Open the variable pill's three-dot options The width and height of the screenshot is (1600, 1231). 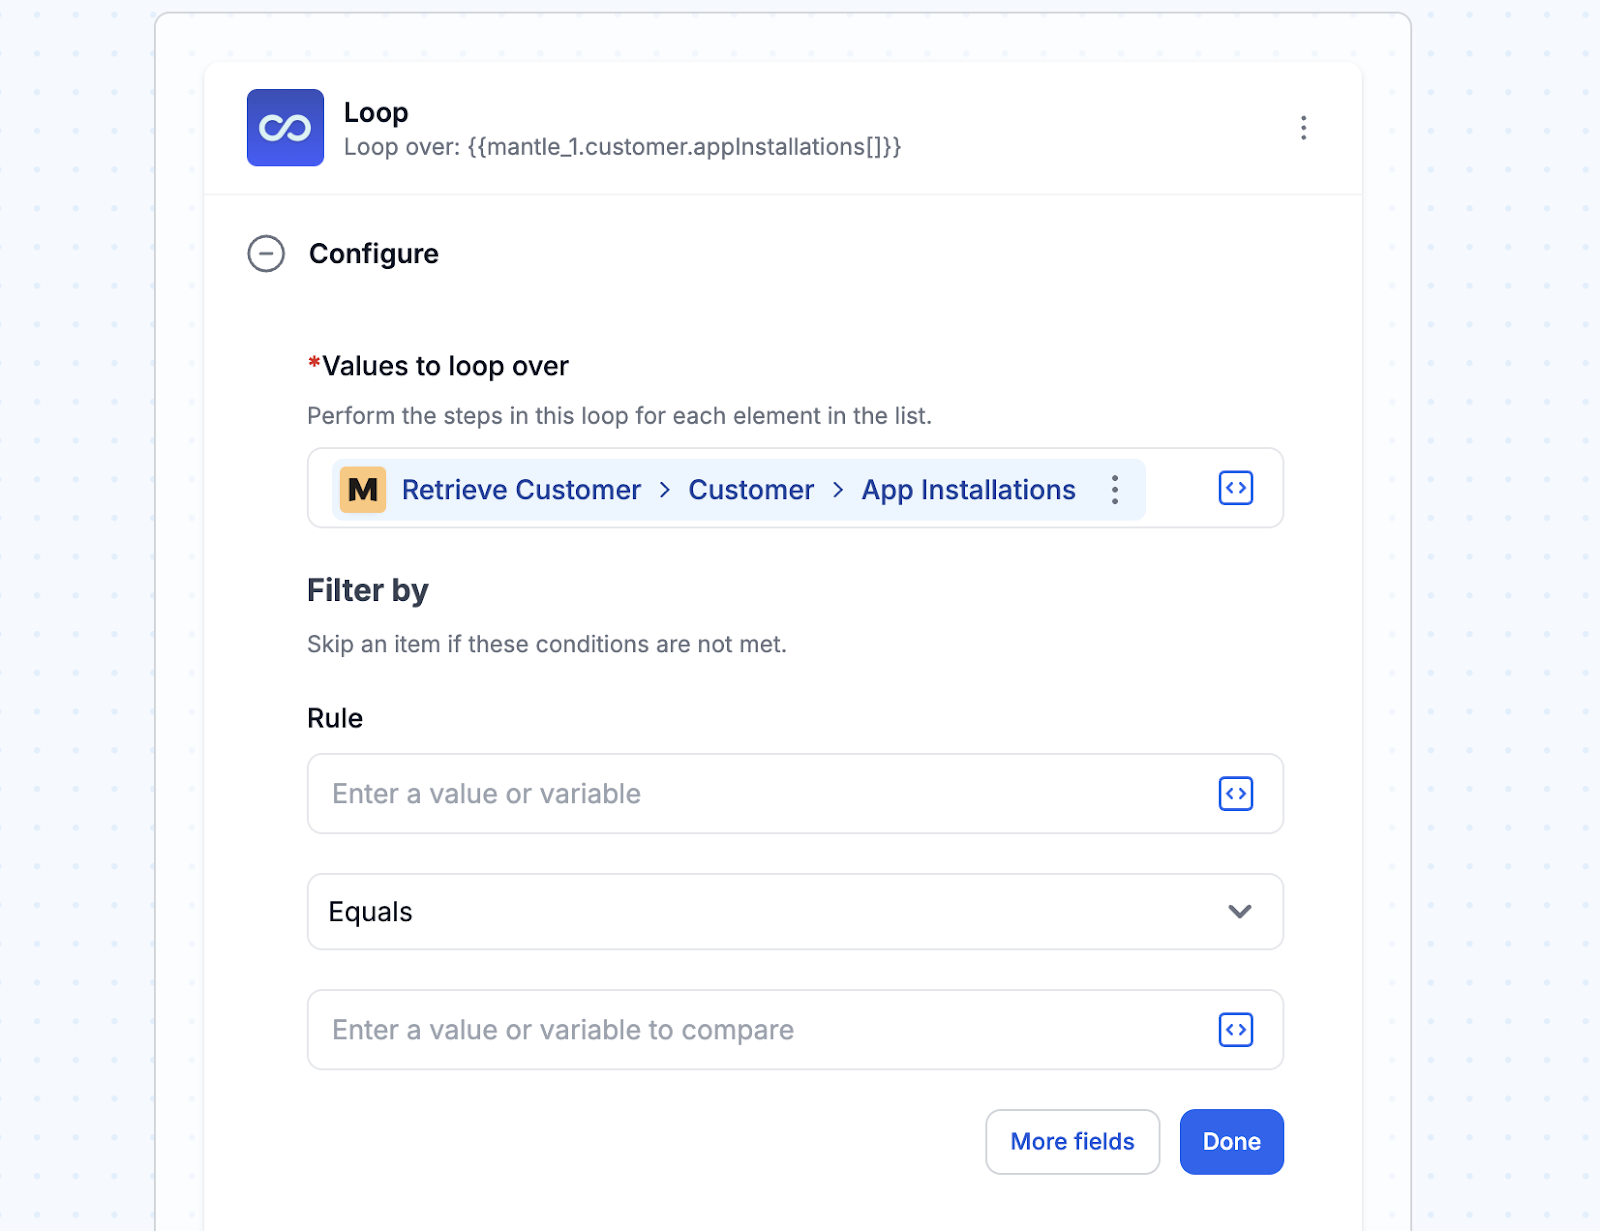[1115, 490]
